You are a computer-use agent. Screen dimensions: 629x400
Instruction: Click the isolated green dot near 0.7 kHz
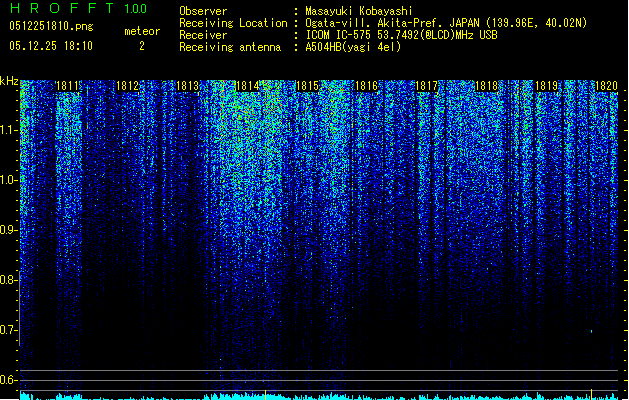592,331
